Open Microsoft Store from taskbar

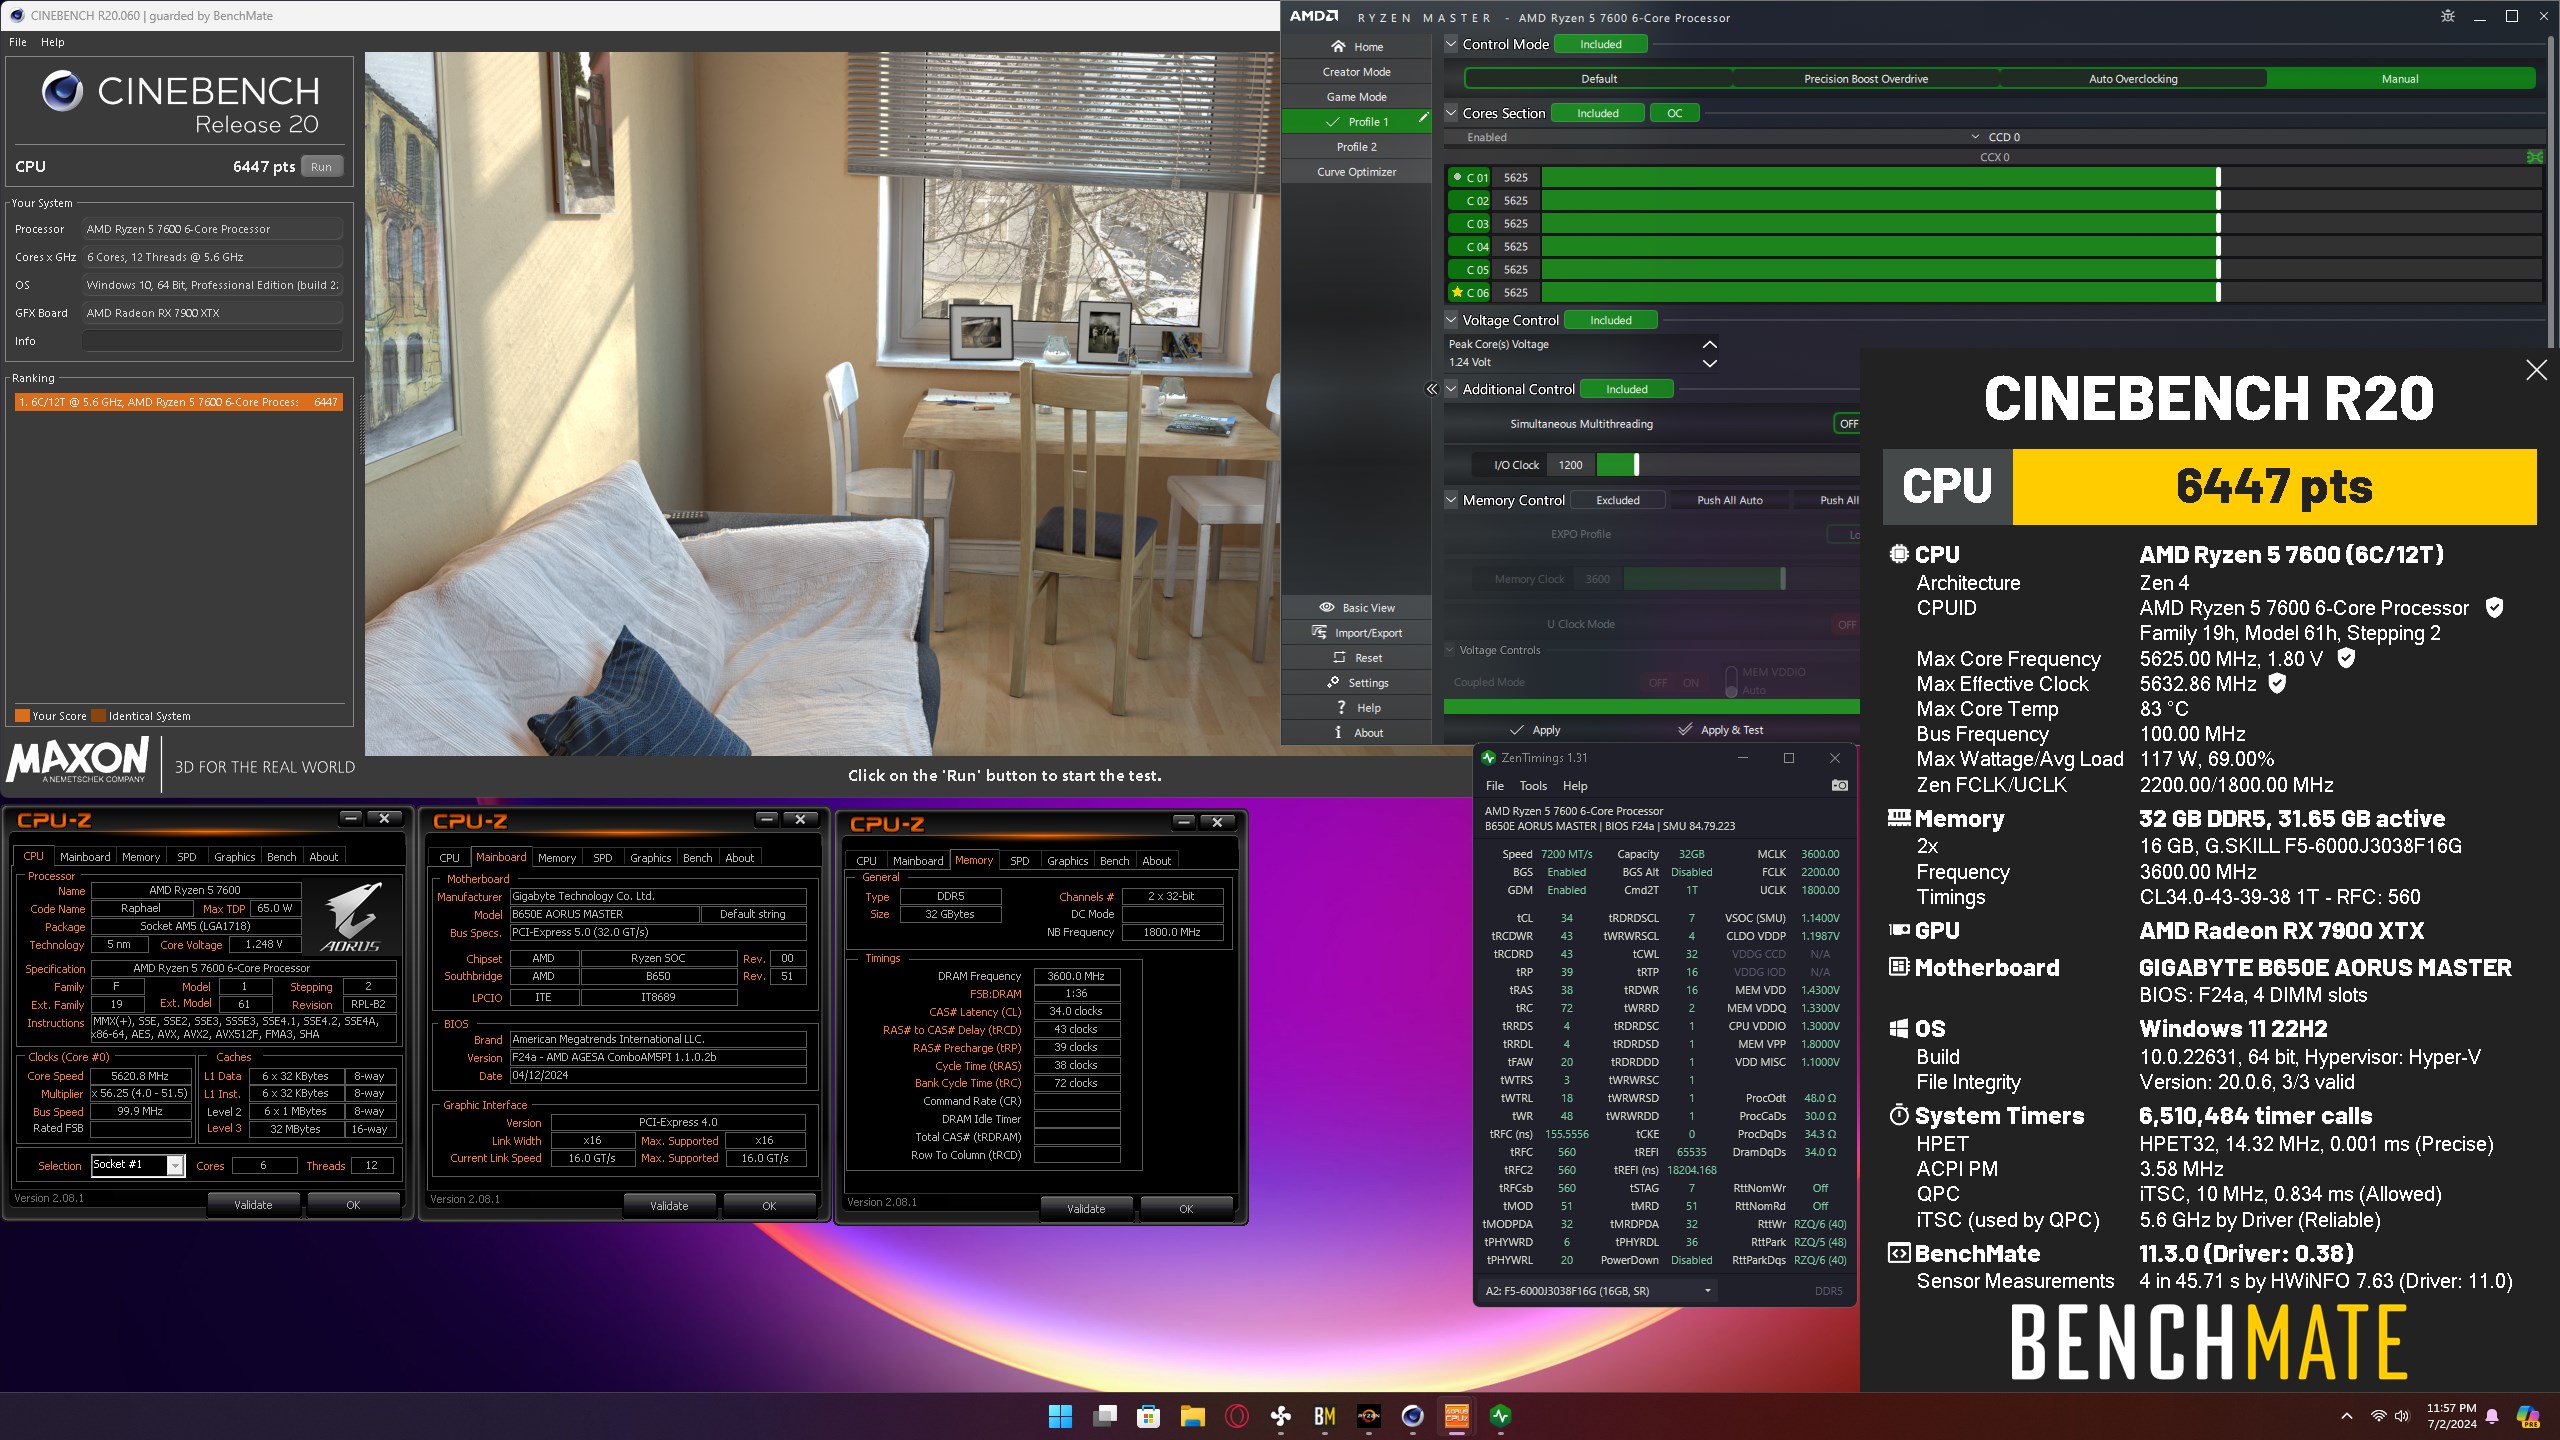tap(1148, 1416)
